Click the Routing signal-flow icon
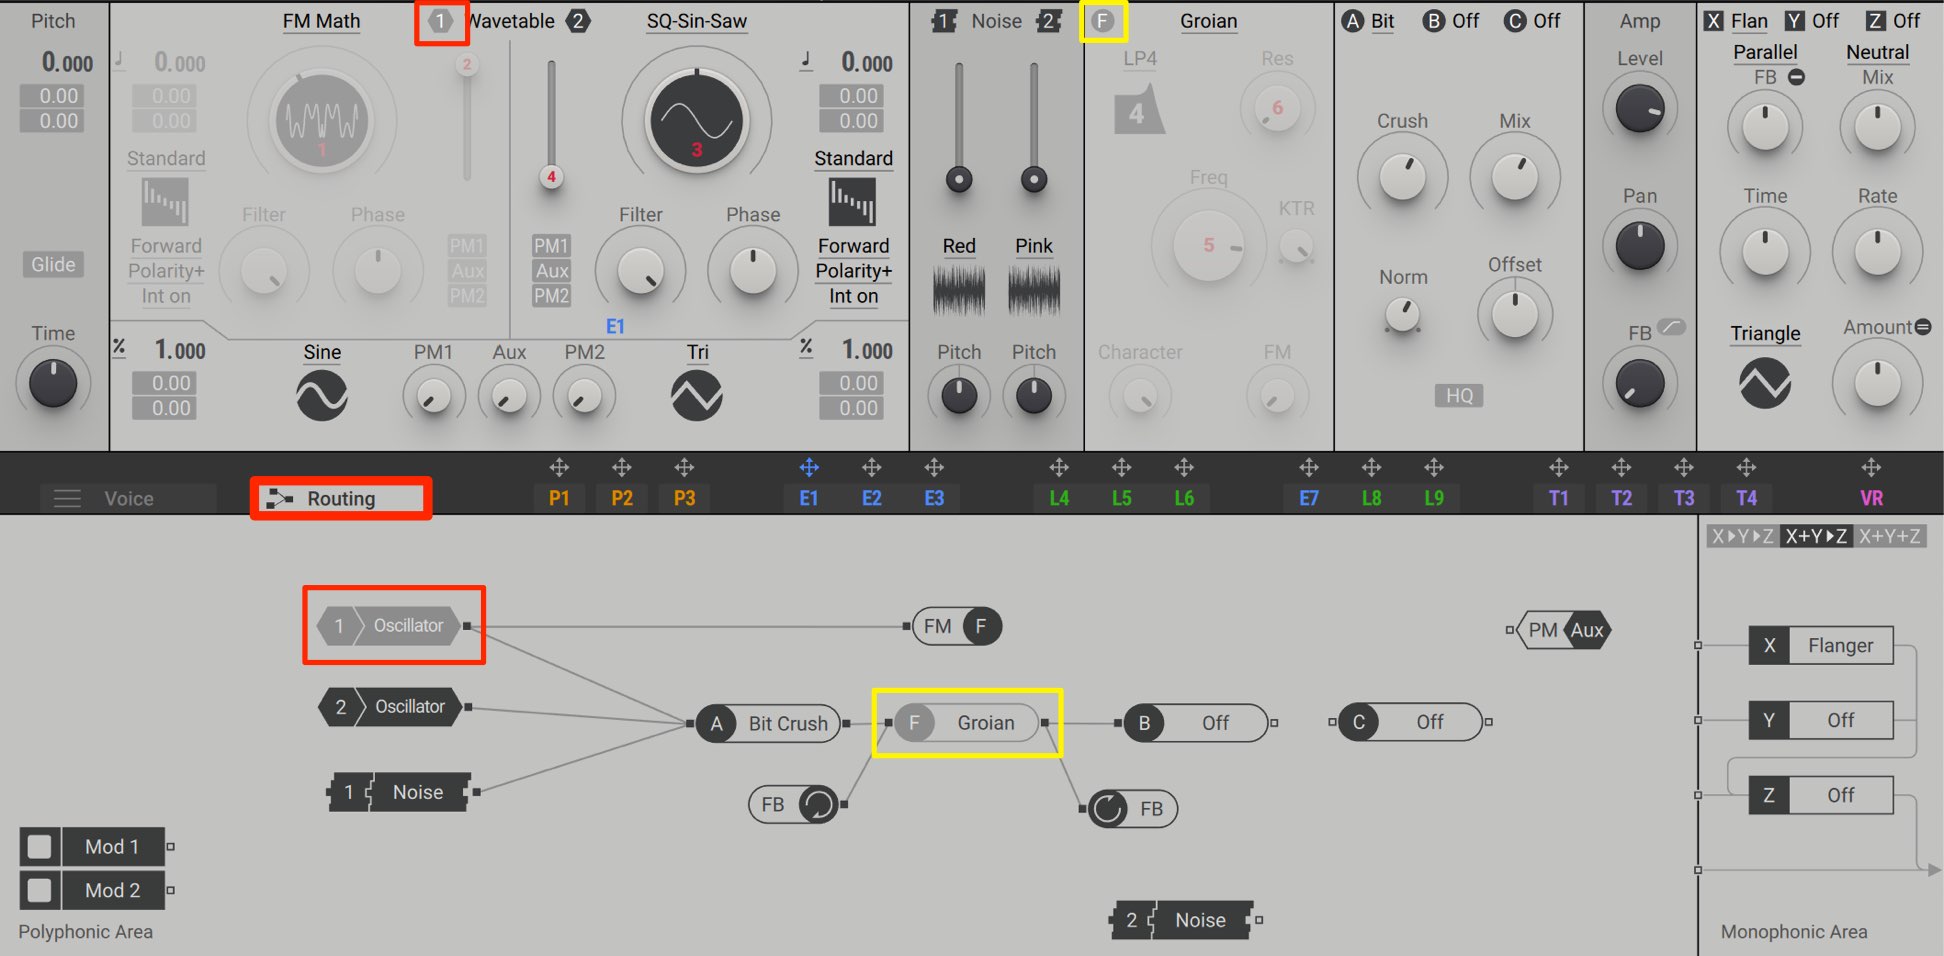The width and height of the screenshot is (1944, 956). (280, 498)
